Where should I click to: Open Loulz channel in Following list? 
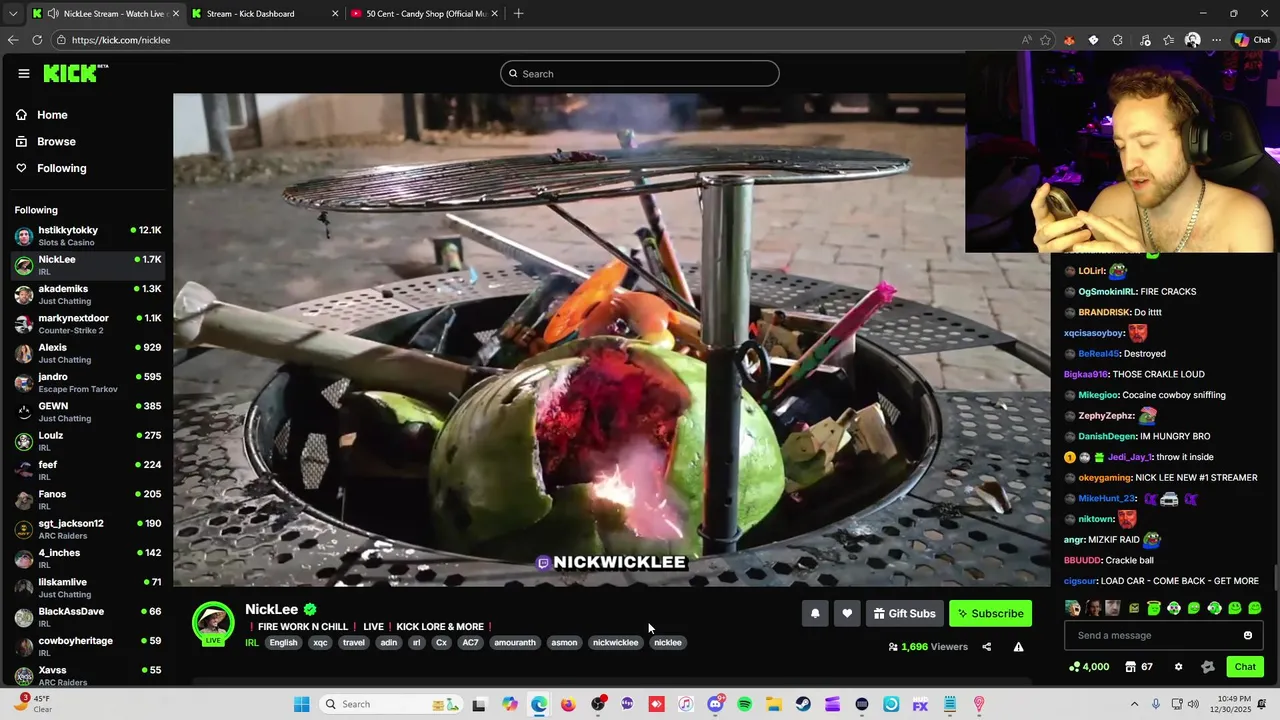[x=88, y=441]
